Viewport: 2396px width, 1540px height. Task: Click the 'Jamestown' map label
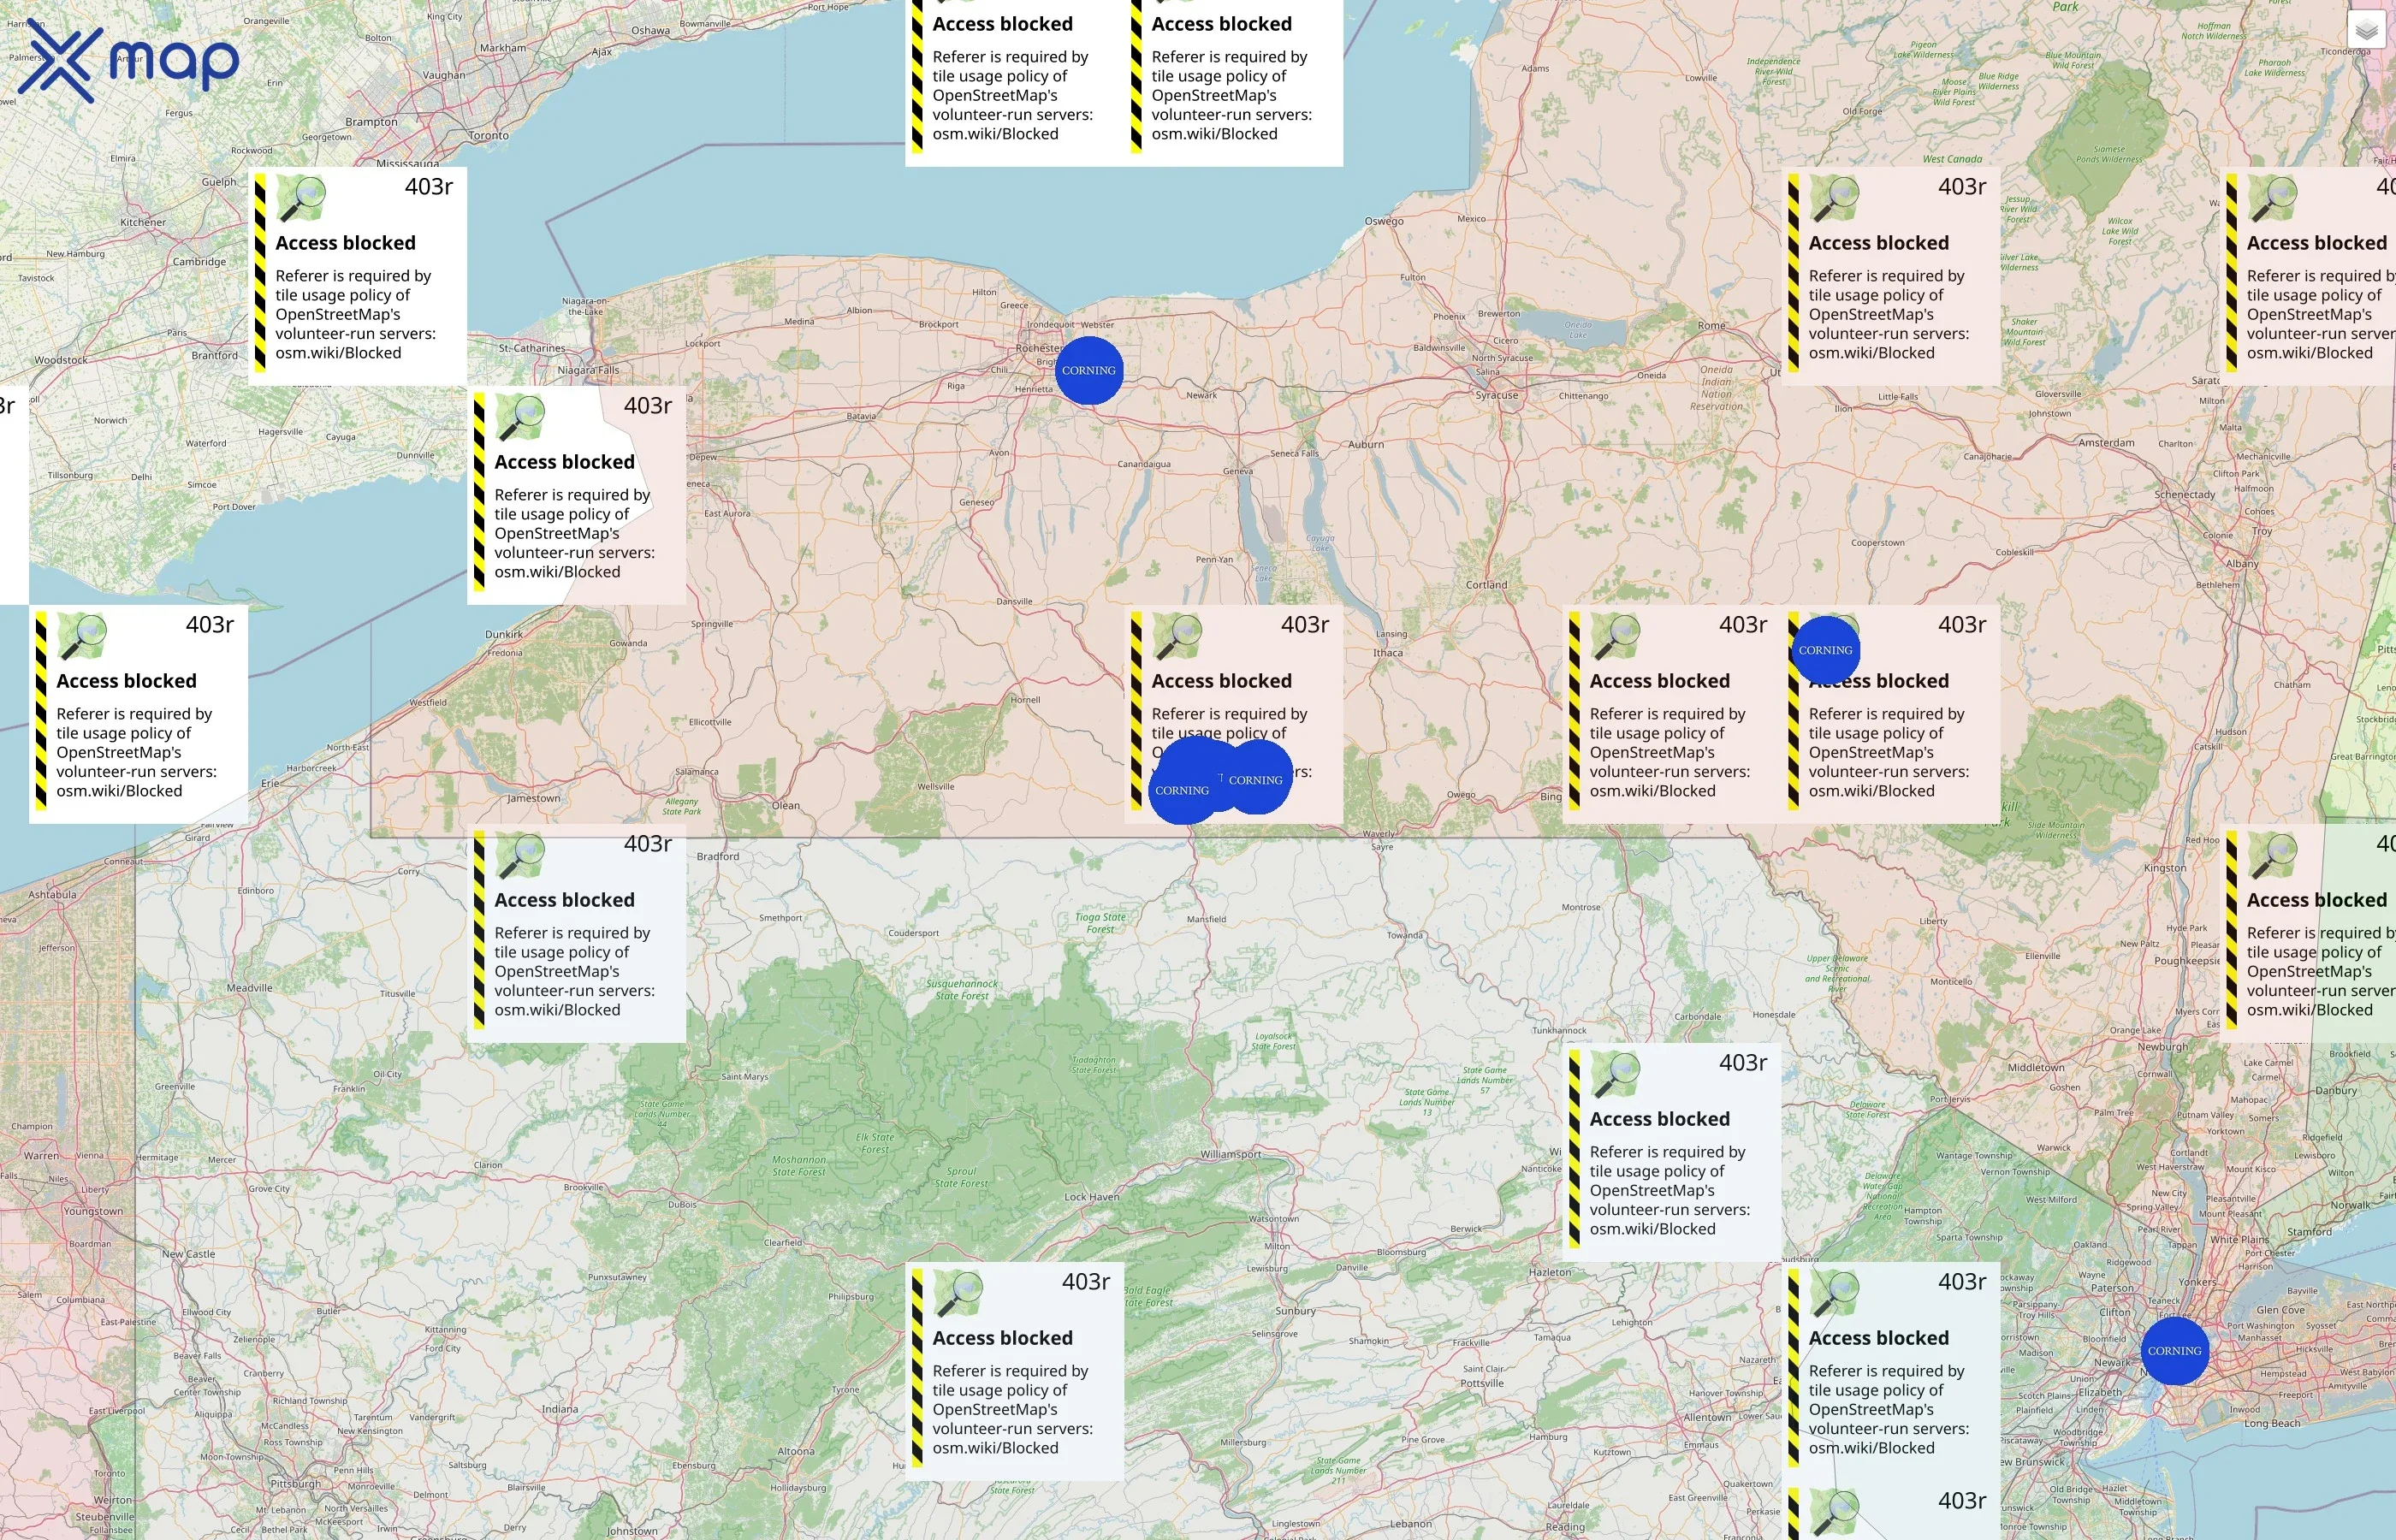tap(533, 798)
